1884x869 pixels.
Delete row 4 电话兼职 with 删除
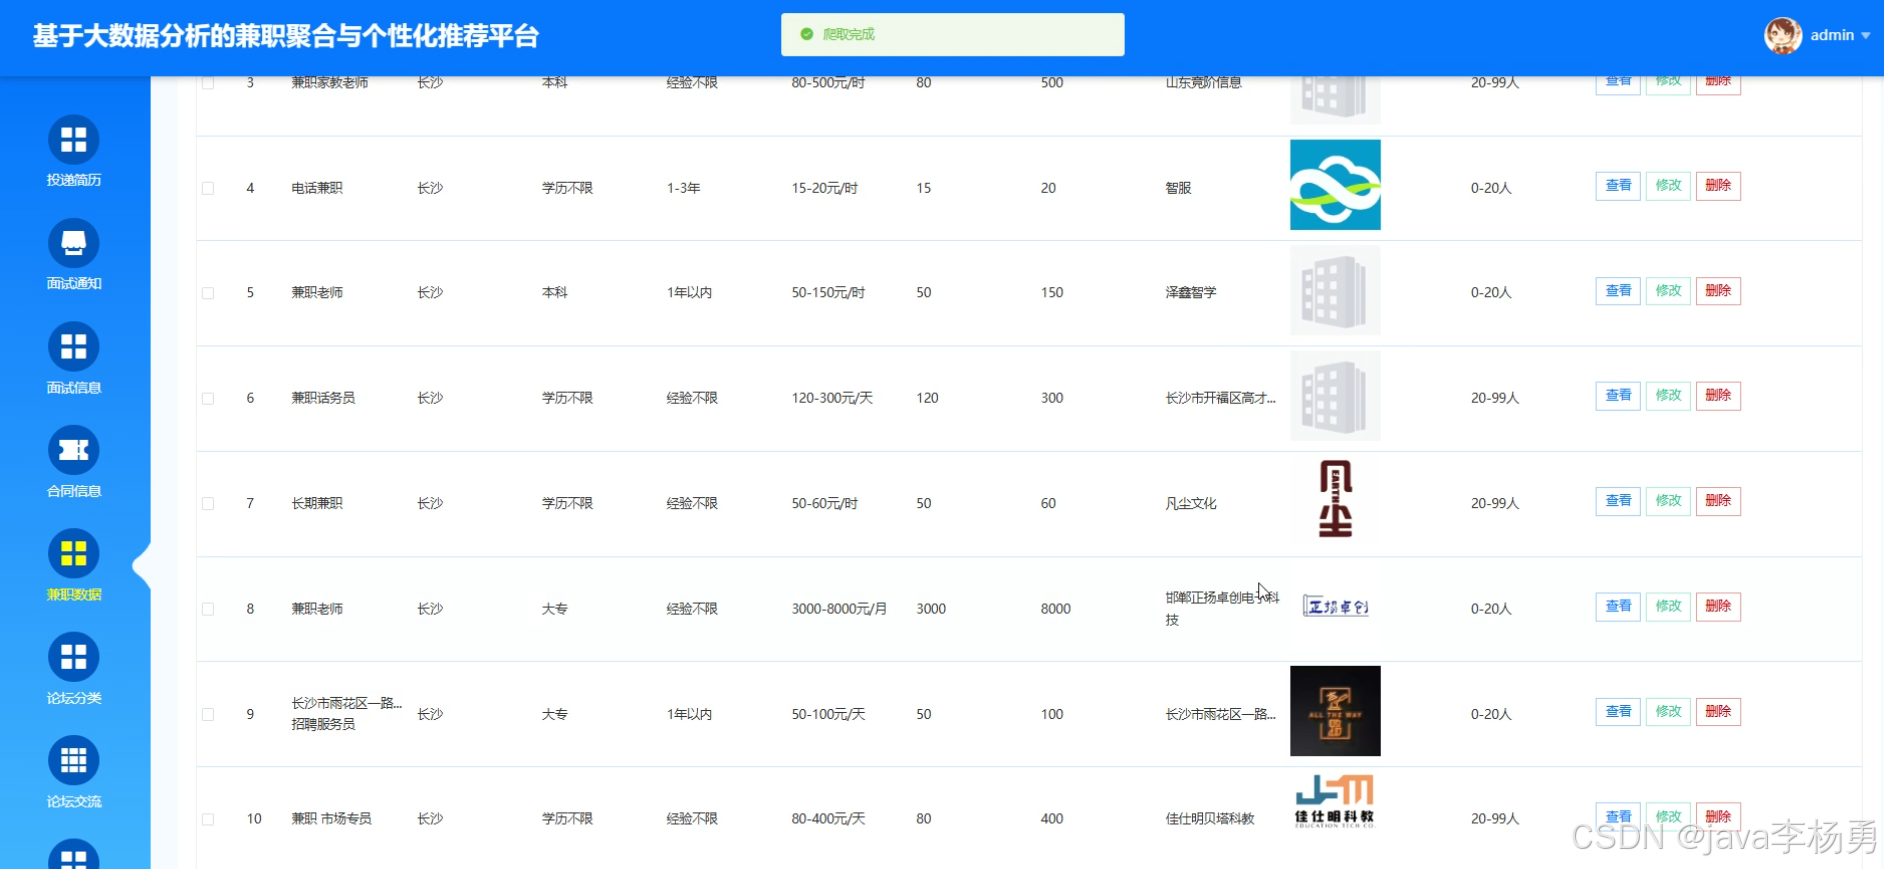tap(1718, 186)
